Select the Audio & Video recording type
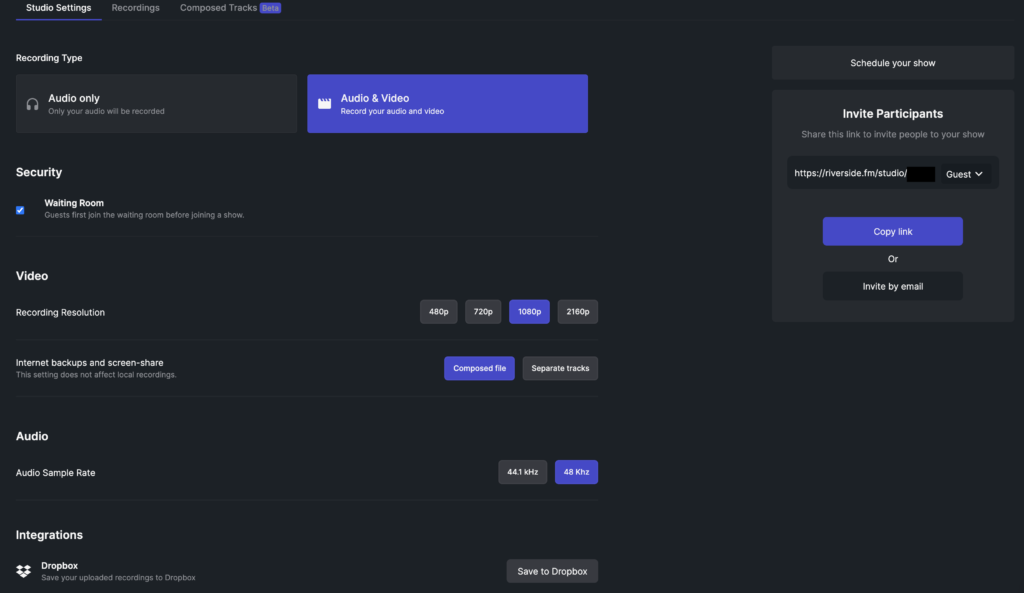 point(447,103)
